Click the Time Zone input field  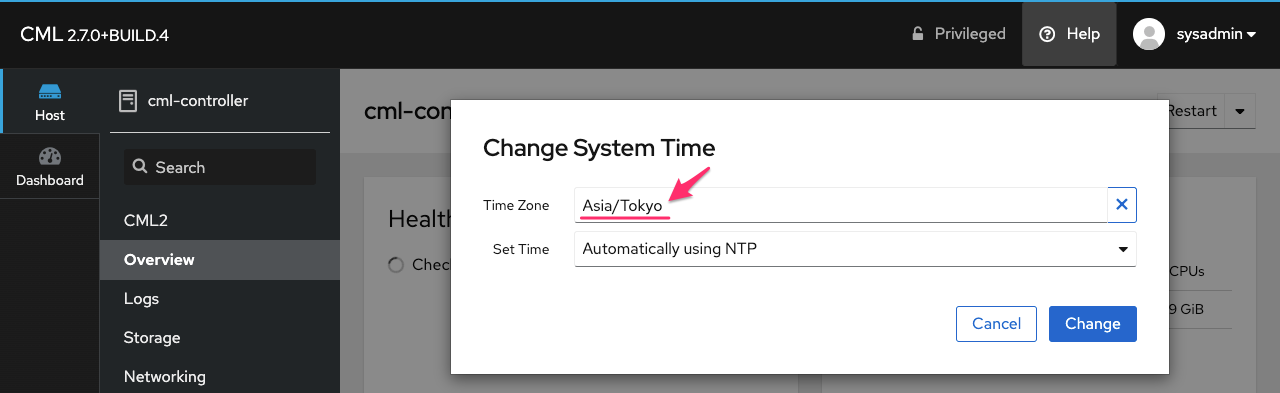tap(840, 205)
